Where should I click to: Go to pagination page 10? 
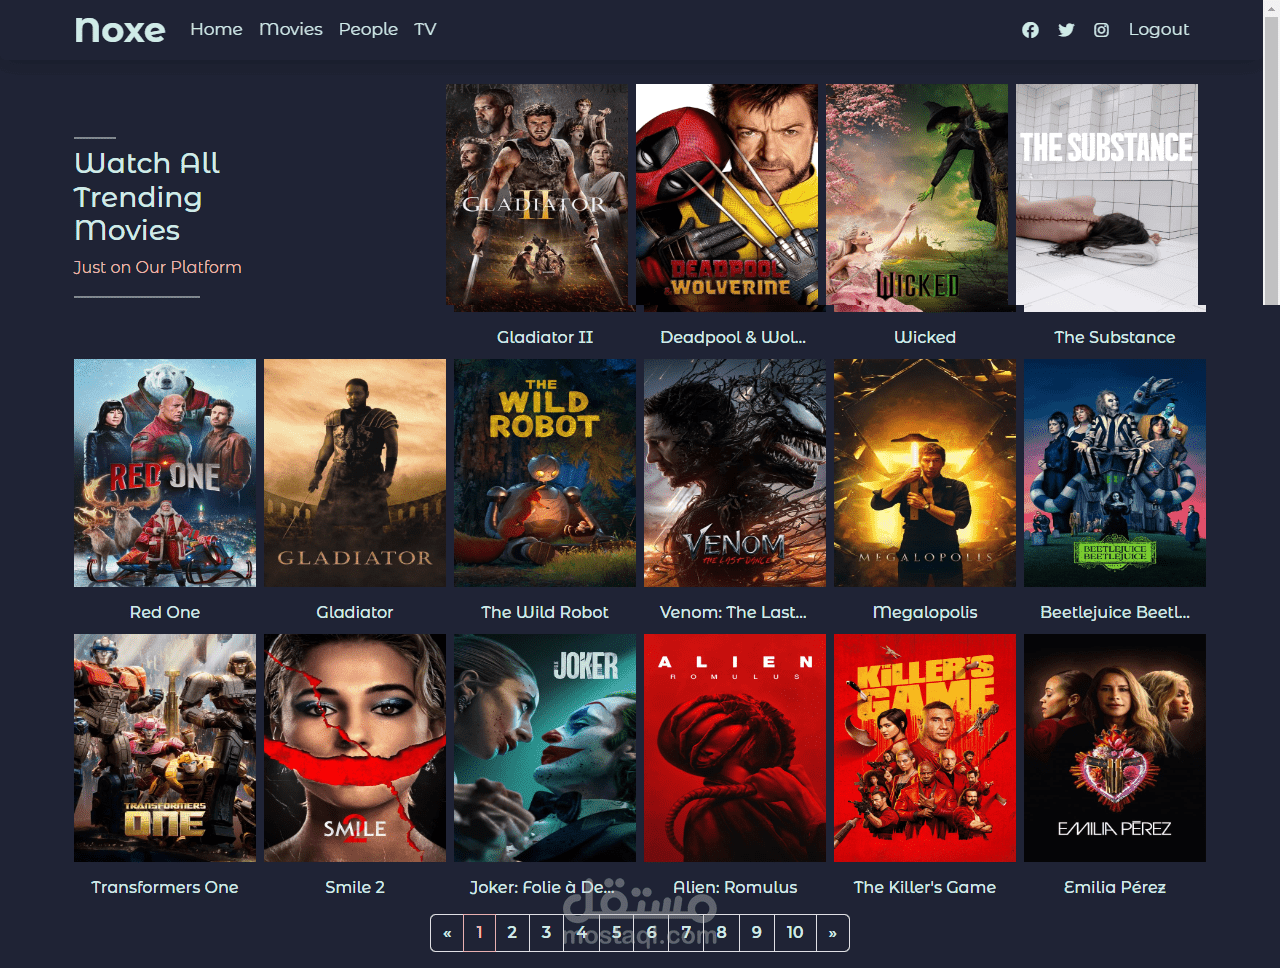795,933
